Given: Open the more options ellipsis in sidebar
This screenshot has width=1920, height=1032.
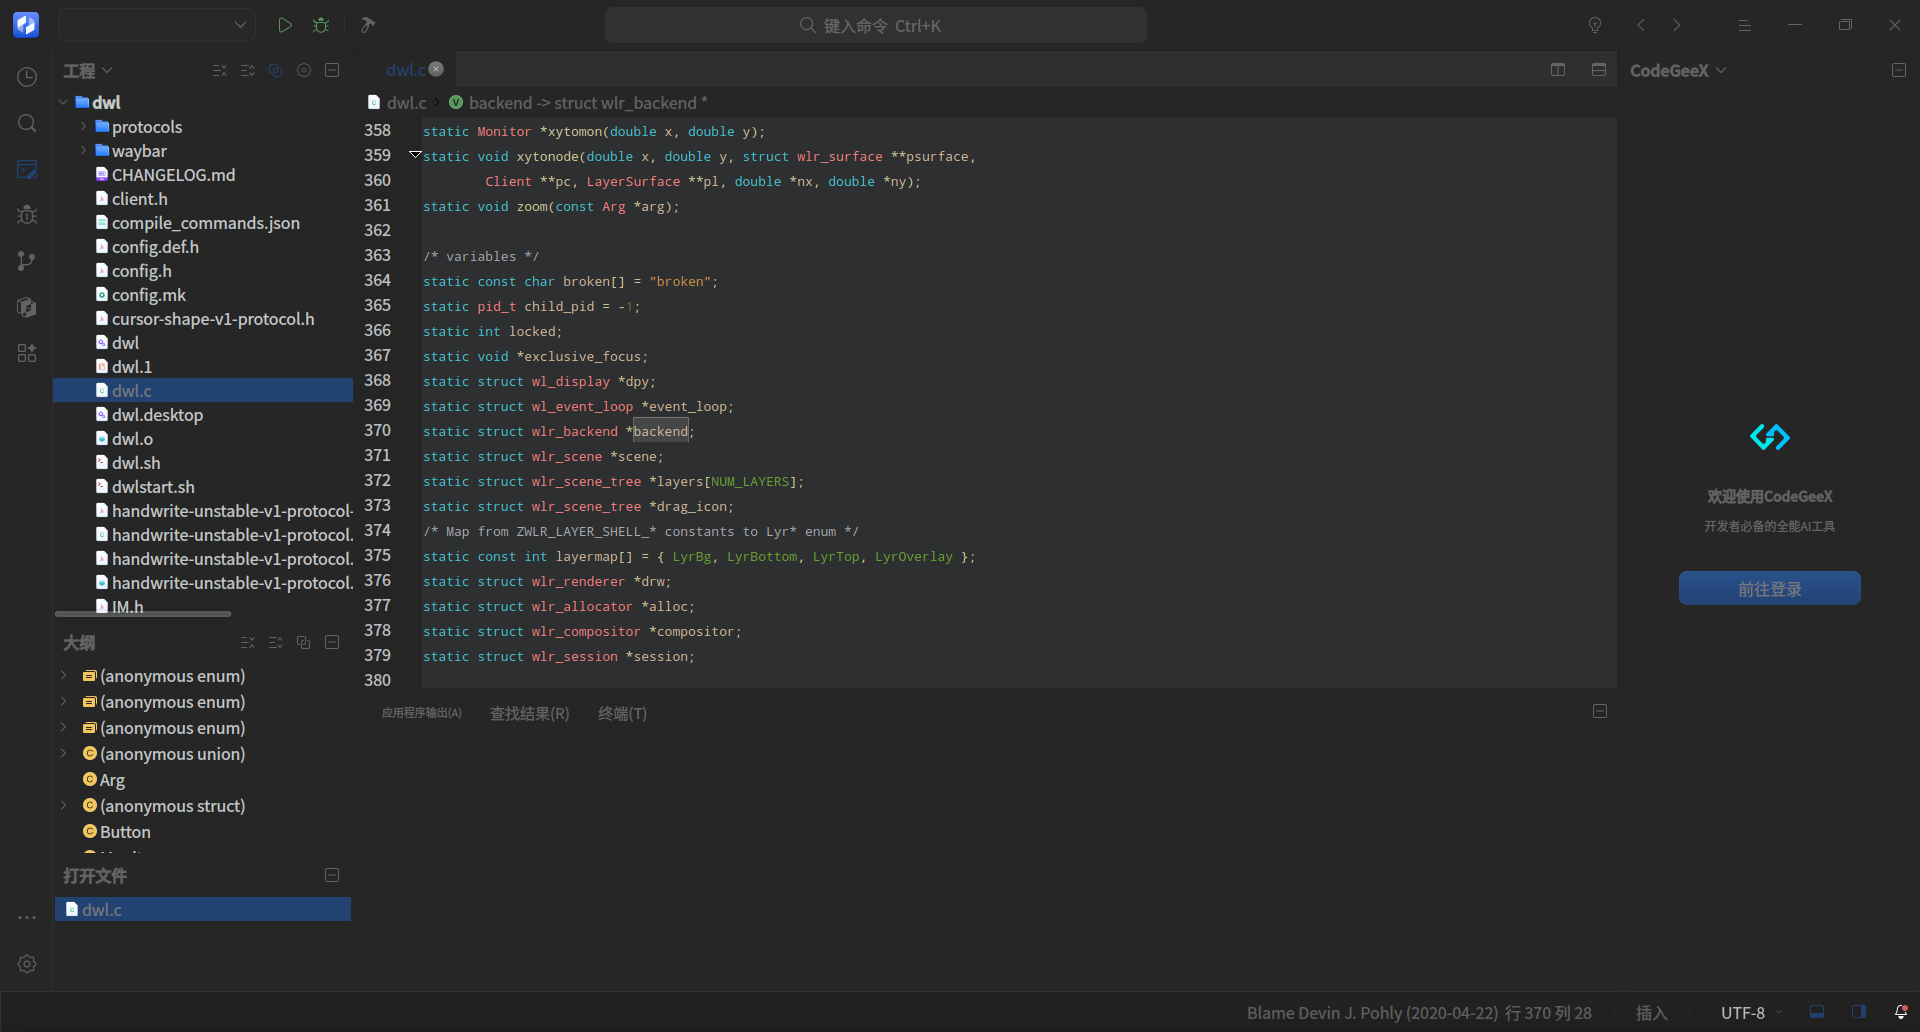Looking at the screenshot, I should coord(27,917).
